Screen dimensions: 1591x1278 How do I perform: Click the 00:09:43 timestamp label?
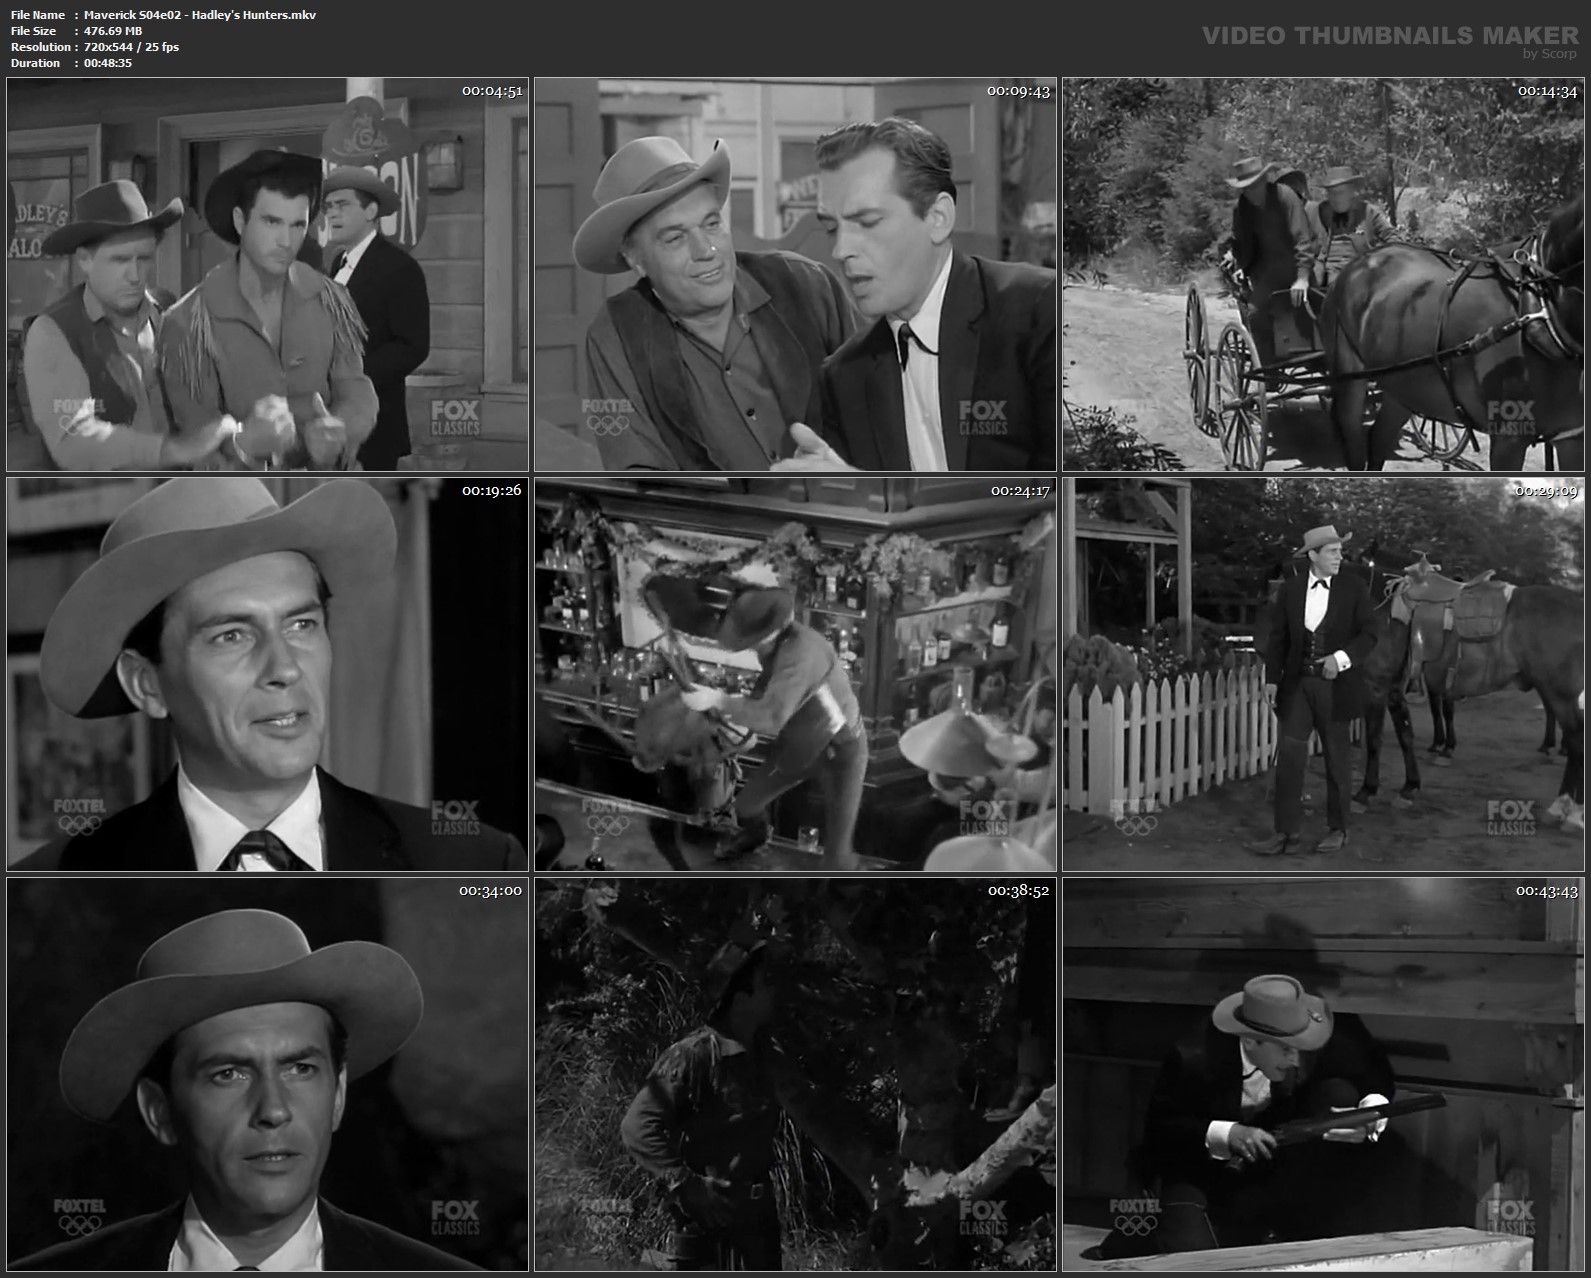tap(1019, 91)
